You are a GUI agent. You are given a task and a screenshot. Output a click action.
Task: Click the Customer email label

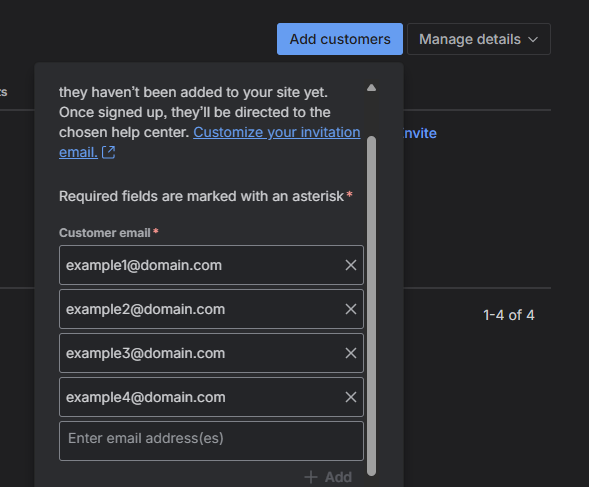pos(105,233)
